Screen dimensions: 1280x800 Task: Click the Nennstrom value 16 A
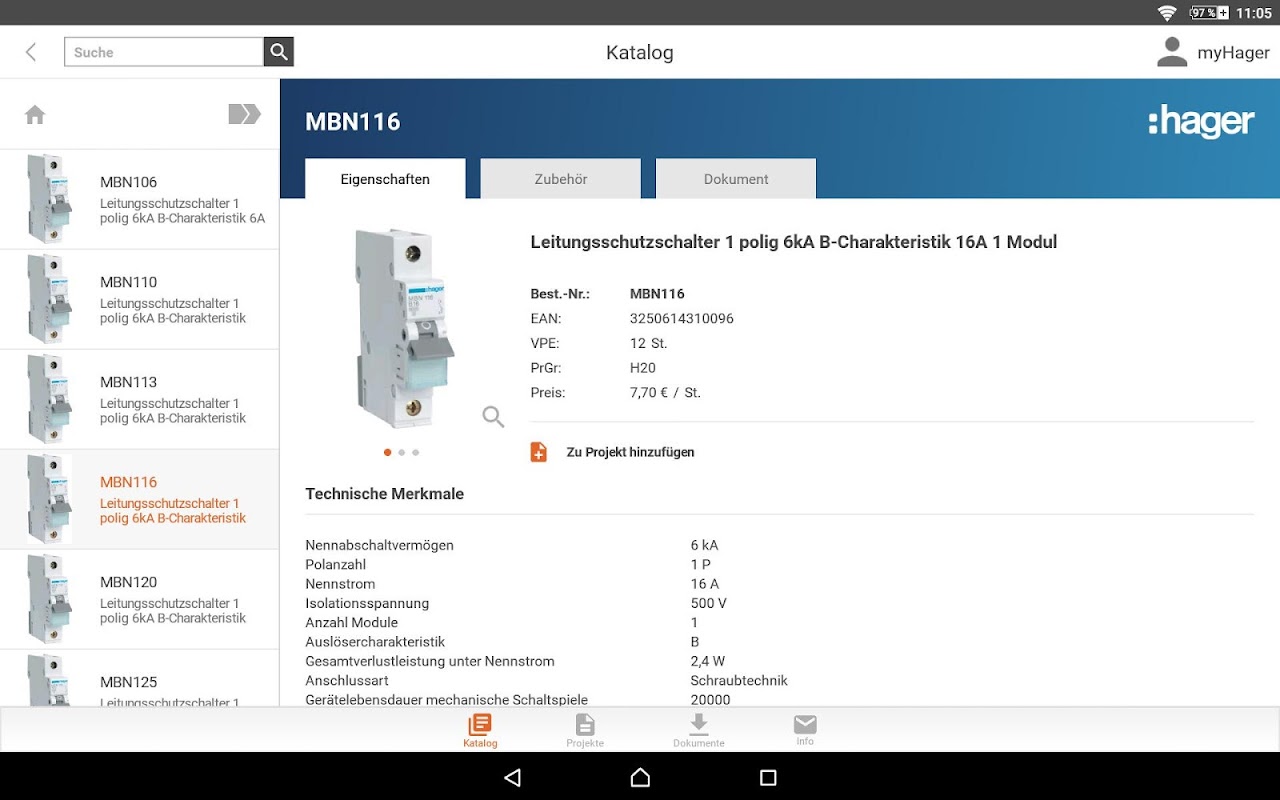pos(705,584)
